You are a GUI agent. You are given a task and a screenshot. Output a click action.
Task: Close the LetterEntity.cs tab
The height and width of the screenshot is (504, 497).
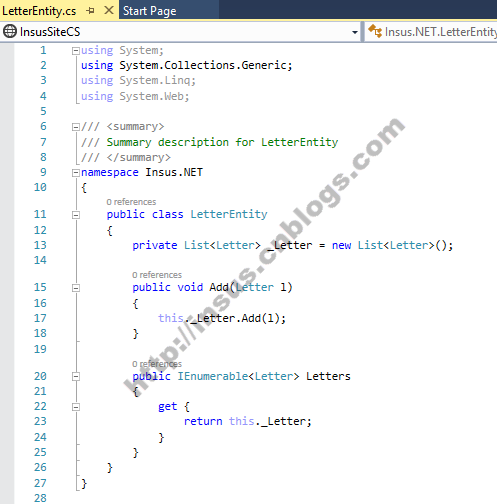(108, 11)
